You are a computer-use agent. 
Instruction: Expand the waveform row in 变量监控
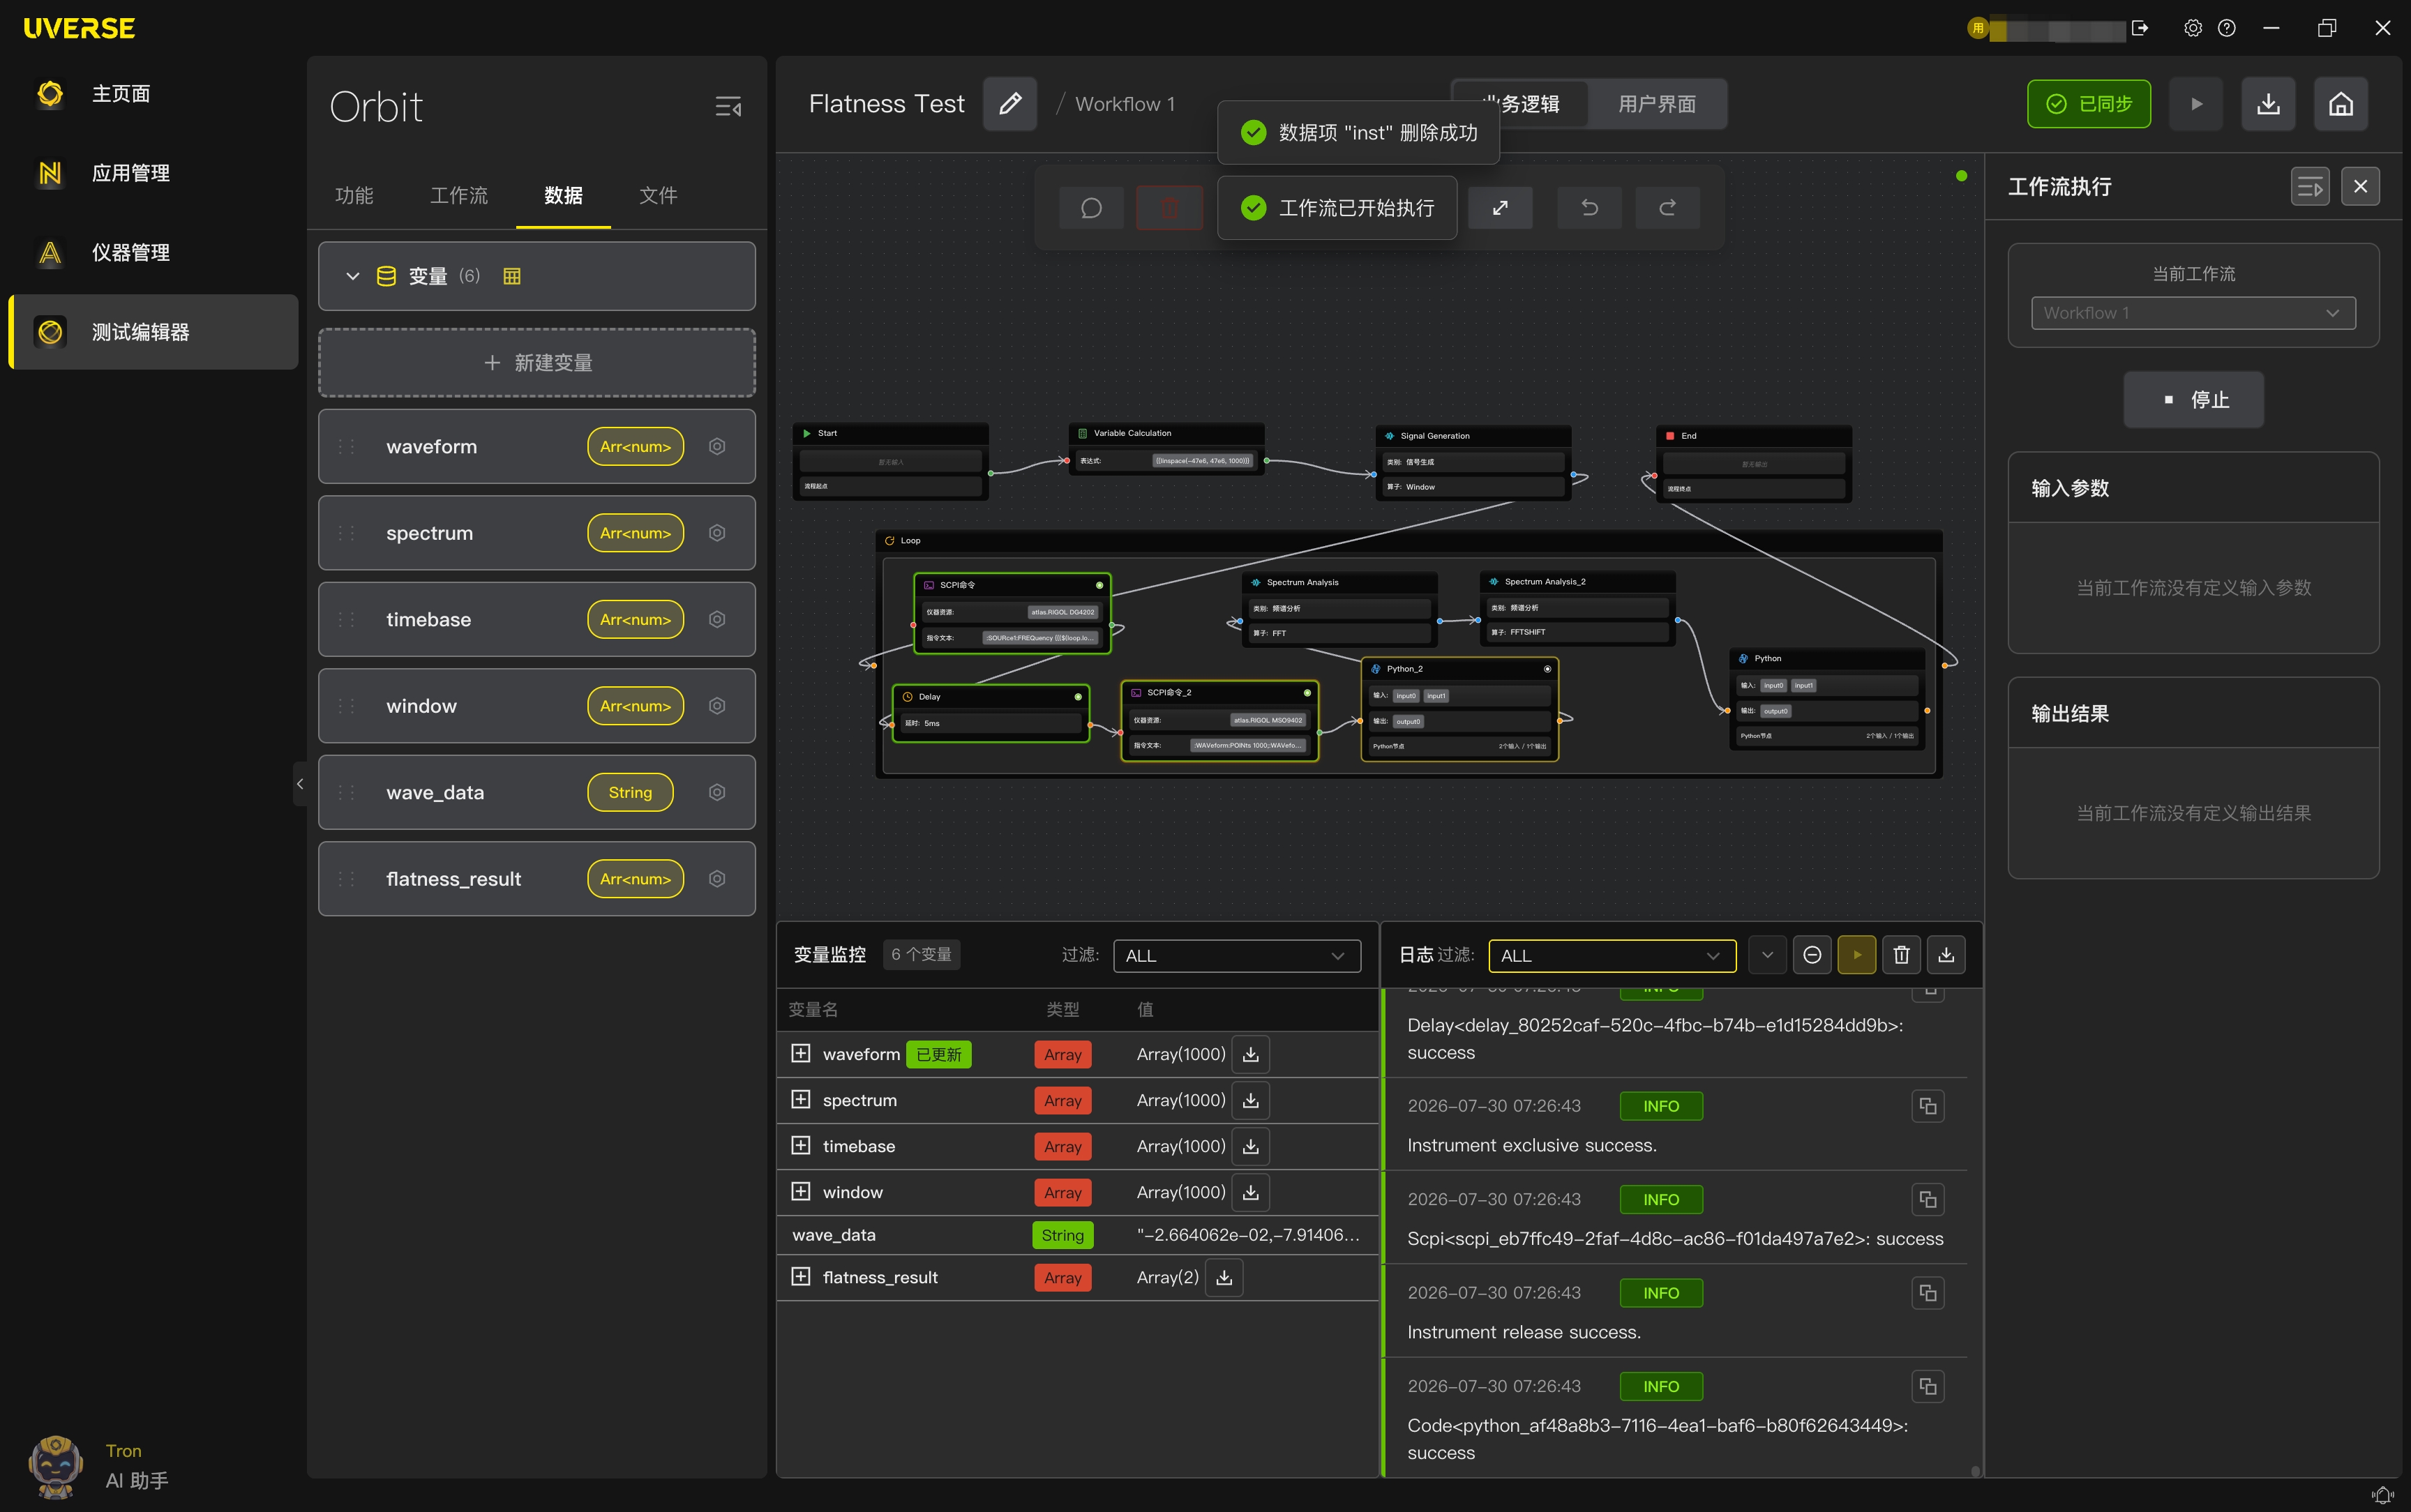pyautogui.click(x=801, y=1054)
